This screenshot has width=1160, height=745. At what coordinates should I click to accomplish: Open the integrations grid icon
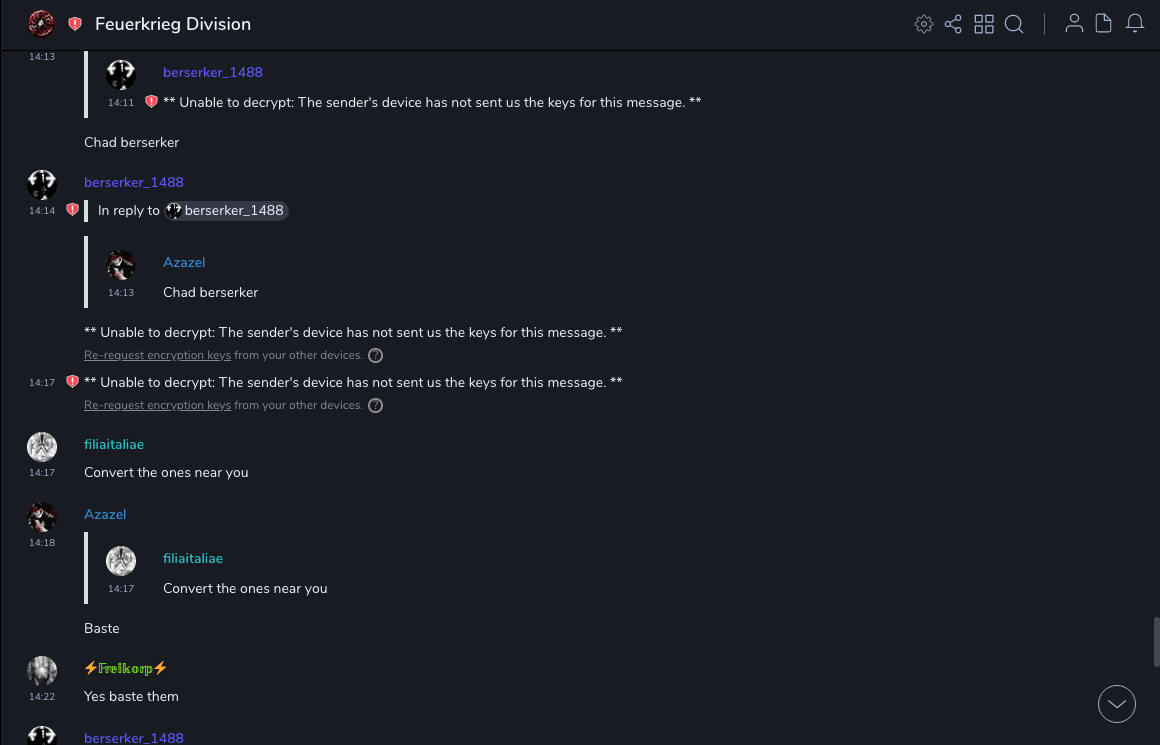(984, 24)
